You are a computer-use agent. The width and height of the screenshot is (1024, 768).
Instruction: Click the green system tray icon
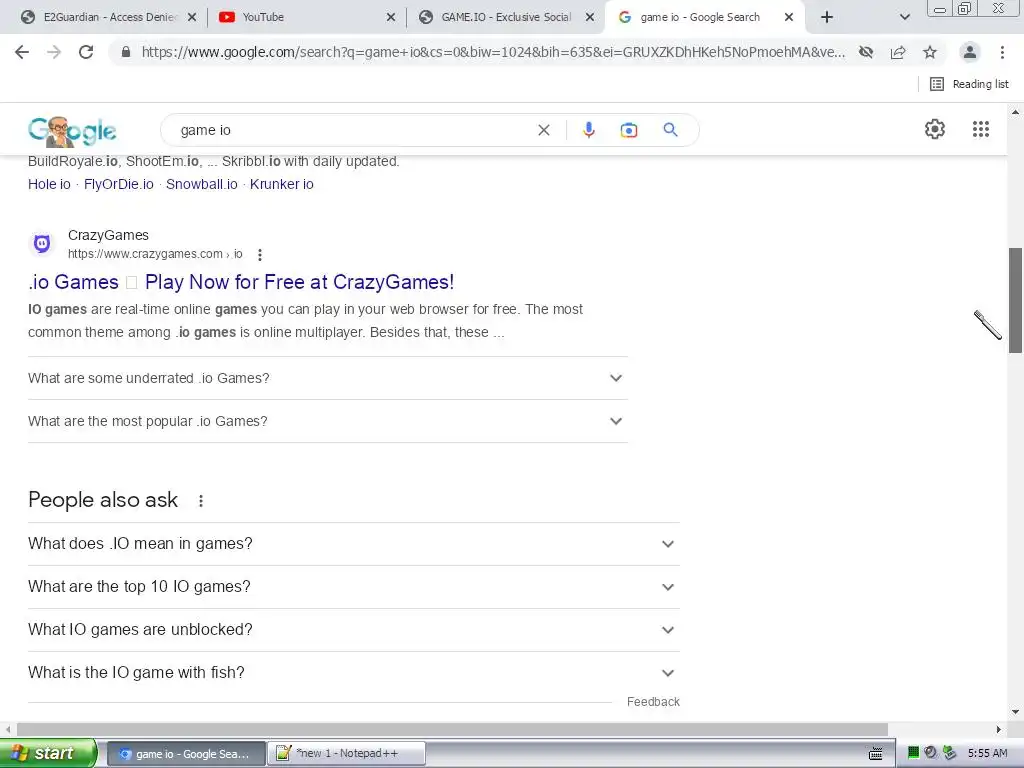point(914,753)
